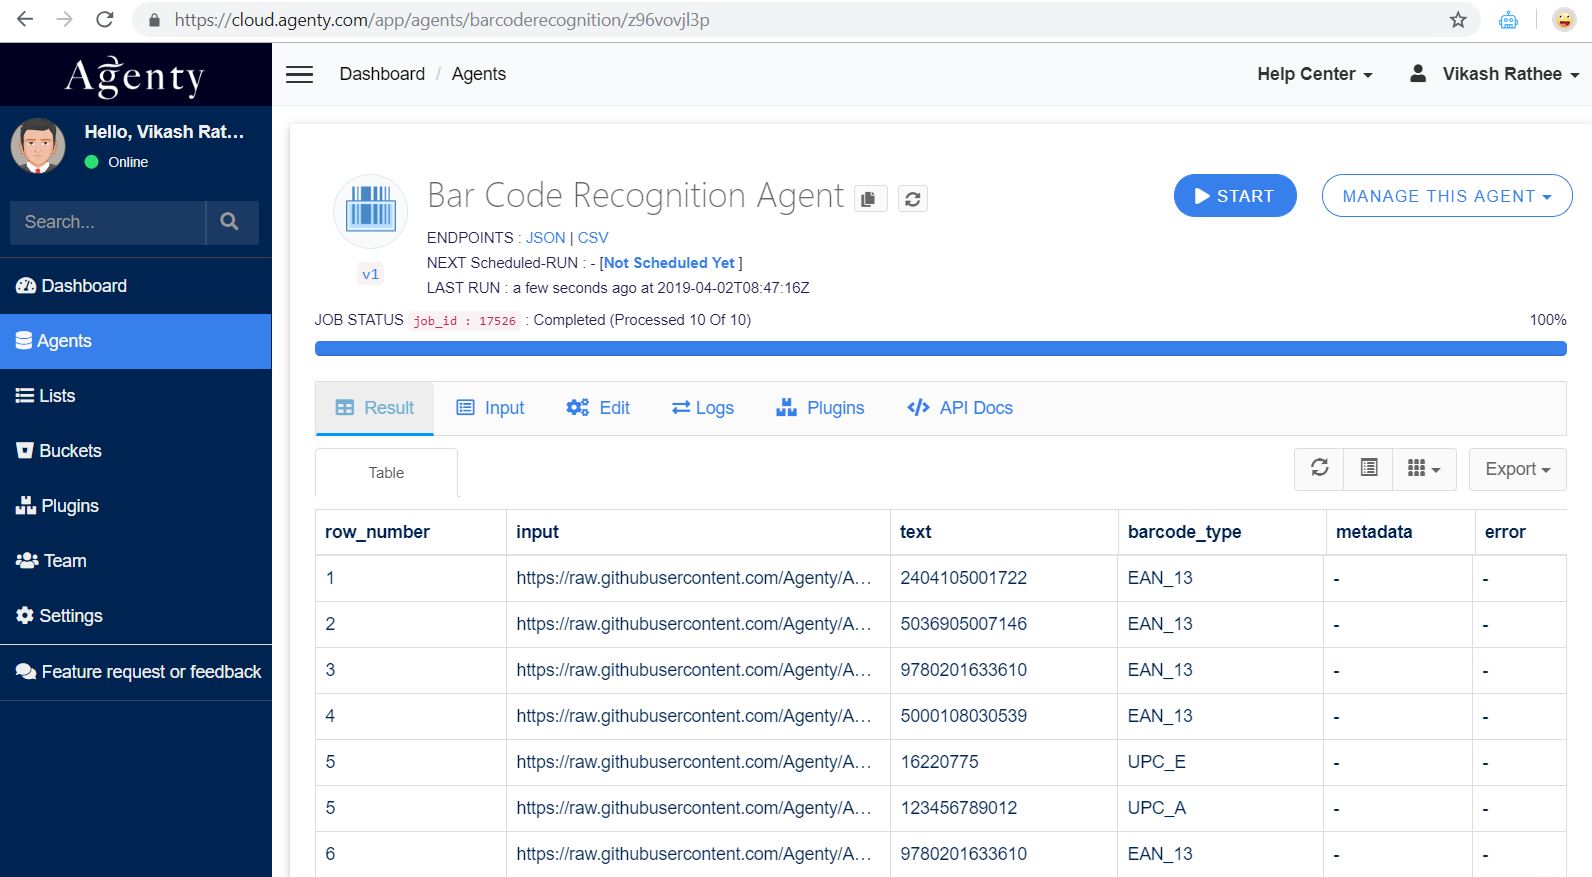
Task: Open Team in the sidebar
Action: 136,561
